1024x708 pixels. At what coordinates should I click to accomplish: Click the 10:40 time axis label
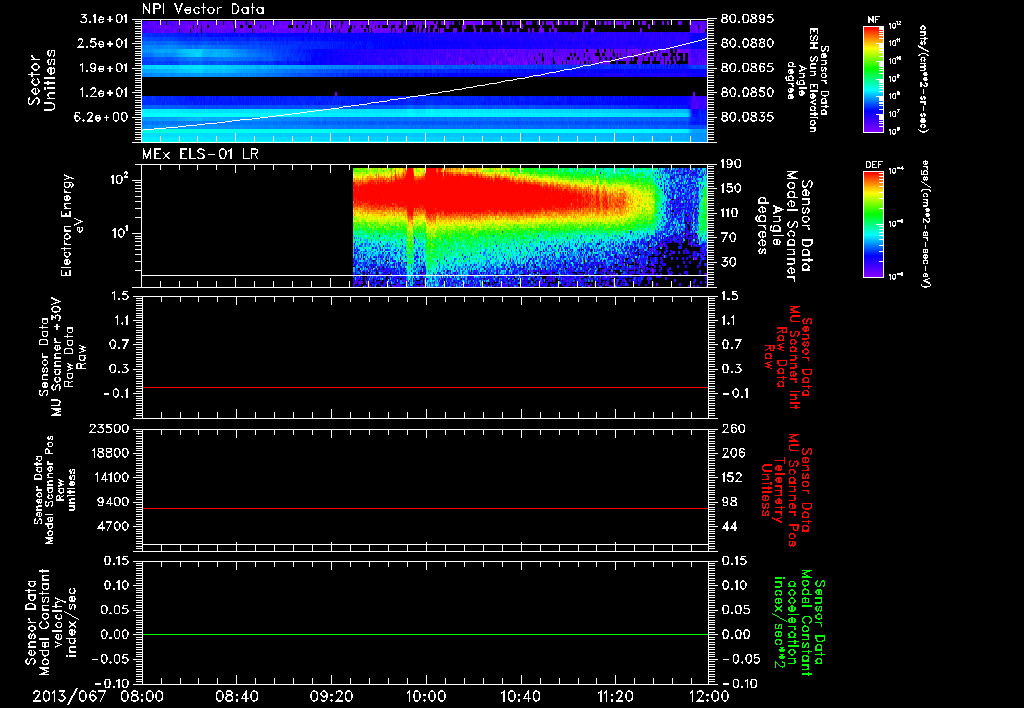(520, 696)
